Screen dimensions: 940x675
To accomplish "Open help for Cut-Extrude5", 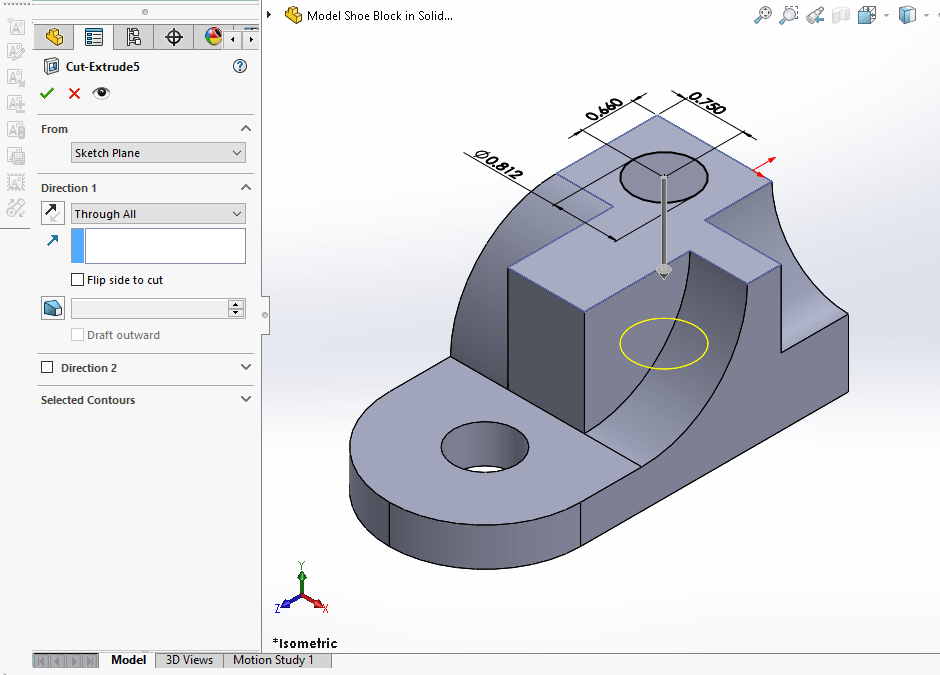I will [239, 67].
